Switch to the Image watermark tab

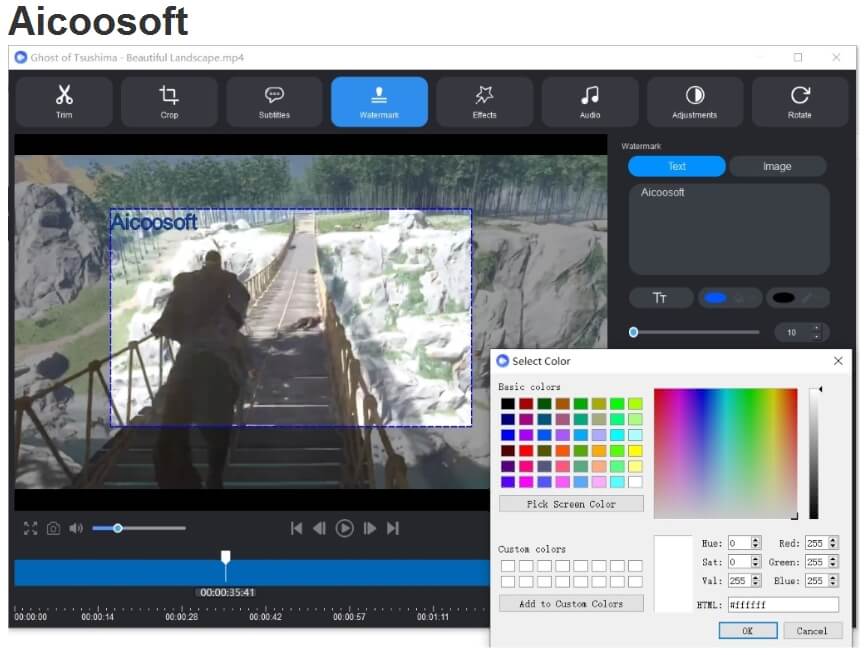coord(777,166)
